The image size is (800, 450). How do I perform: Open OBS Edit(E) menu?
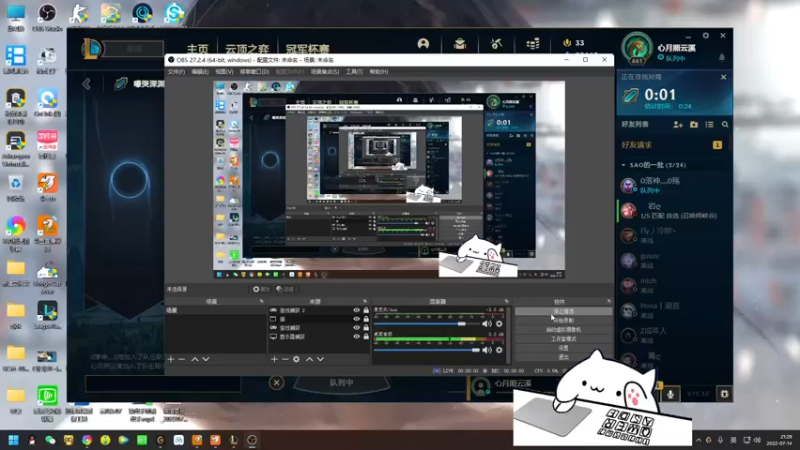200,72
